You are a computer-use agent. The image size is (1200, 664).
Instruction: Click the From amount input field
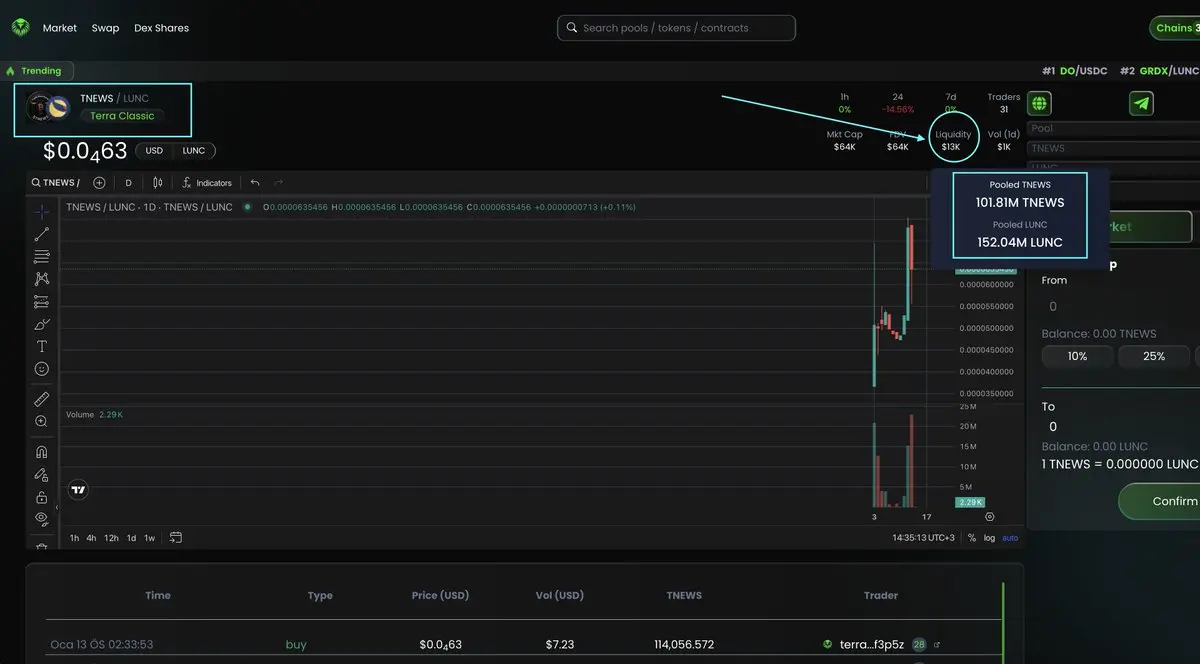click(1120, 306)
